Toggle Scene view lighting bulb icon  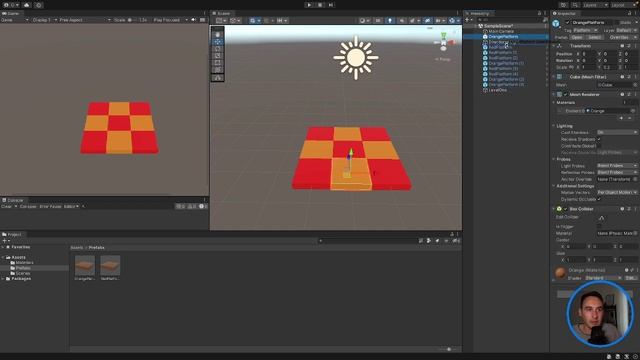pyautogui.click(x=390, y=20)
